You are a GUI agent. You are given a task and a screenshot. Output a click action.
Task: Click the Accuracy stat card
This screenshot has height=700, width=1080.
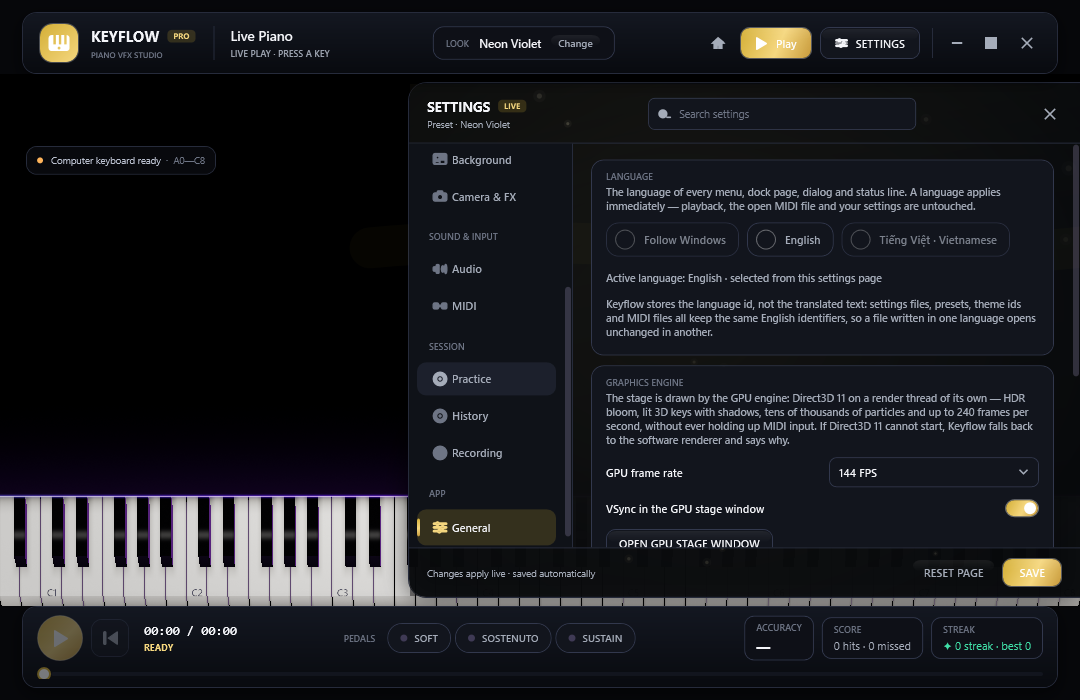pos(779,638)
